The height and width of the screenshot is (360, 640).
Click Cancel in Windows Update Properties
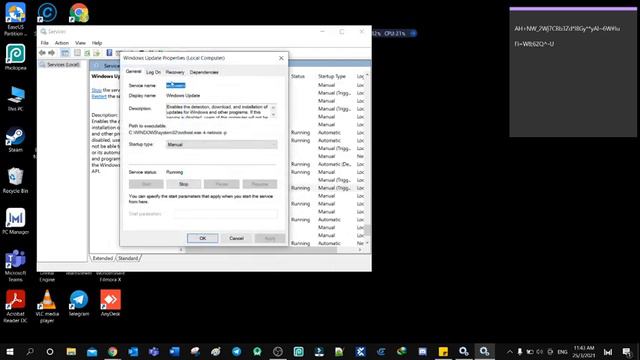pos(236,238)
